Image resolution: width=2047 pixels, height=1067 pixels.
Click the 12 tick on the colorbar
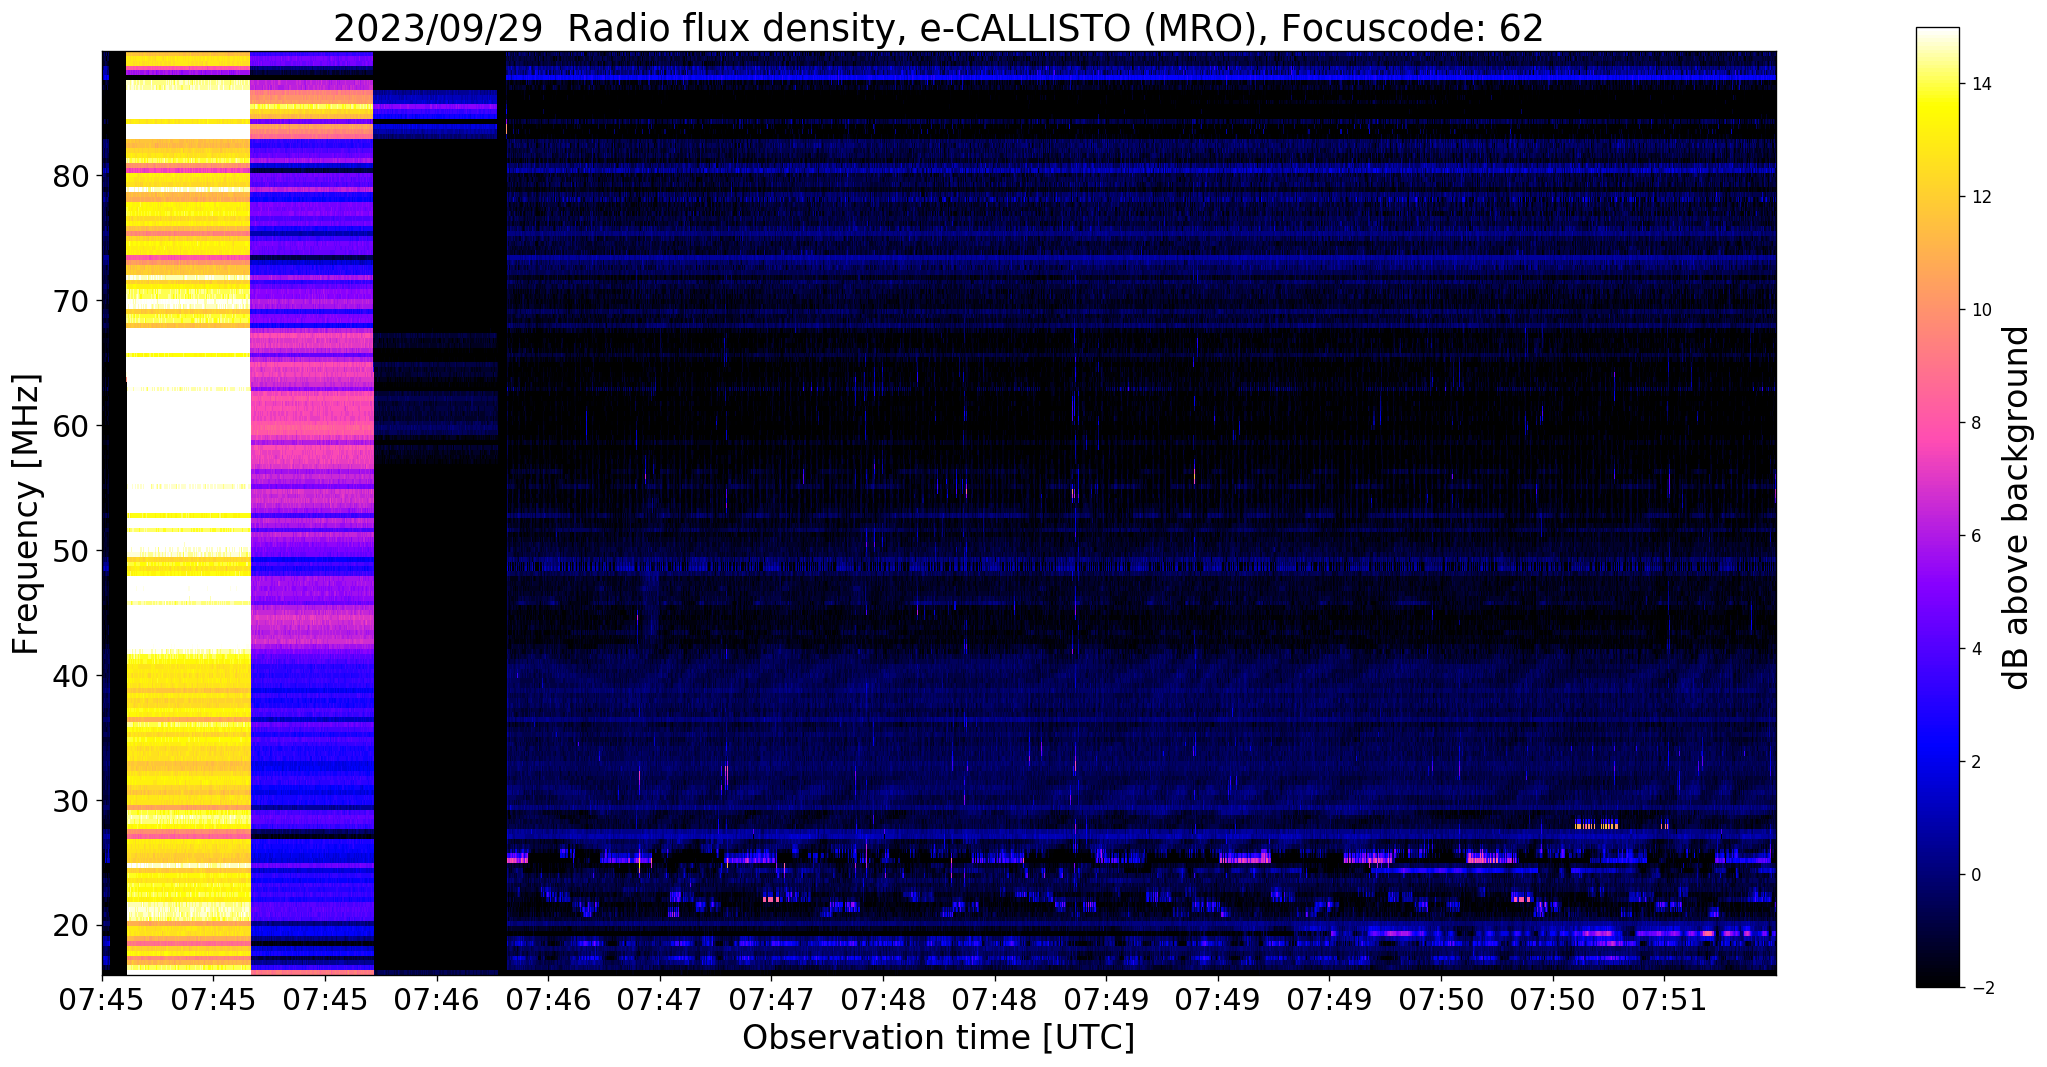pos(1978,197)
